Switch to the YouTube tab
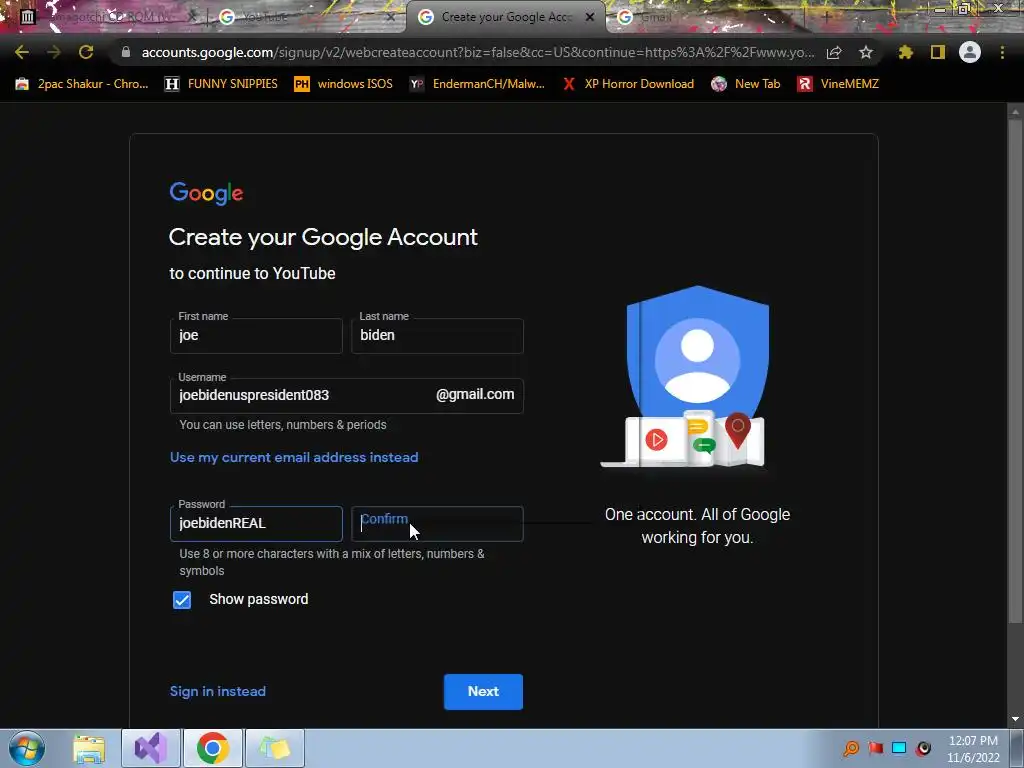1024x768 pixels. (300, 17)
